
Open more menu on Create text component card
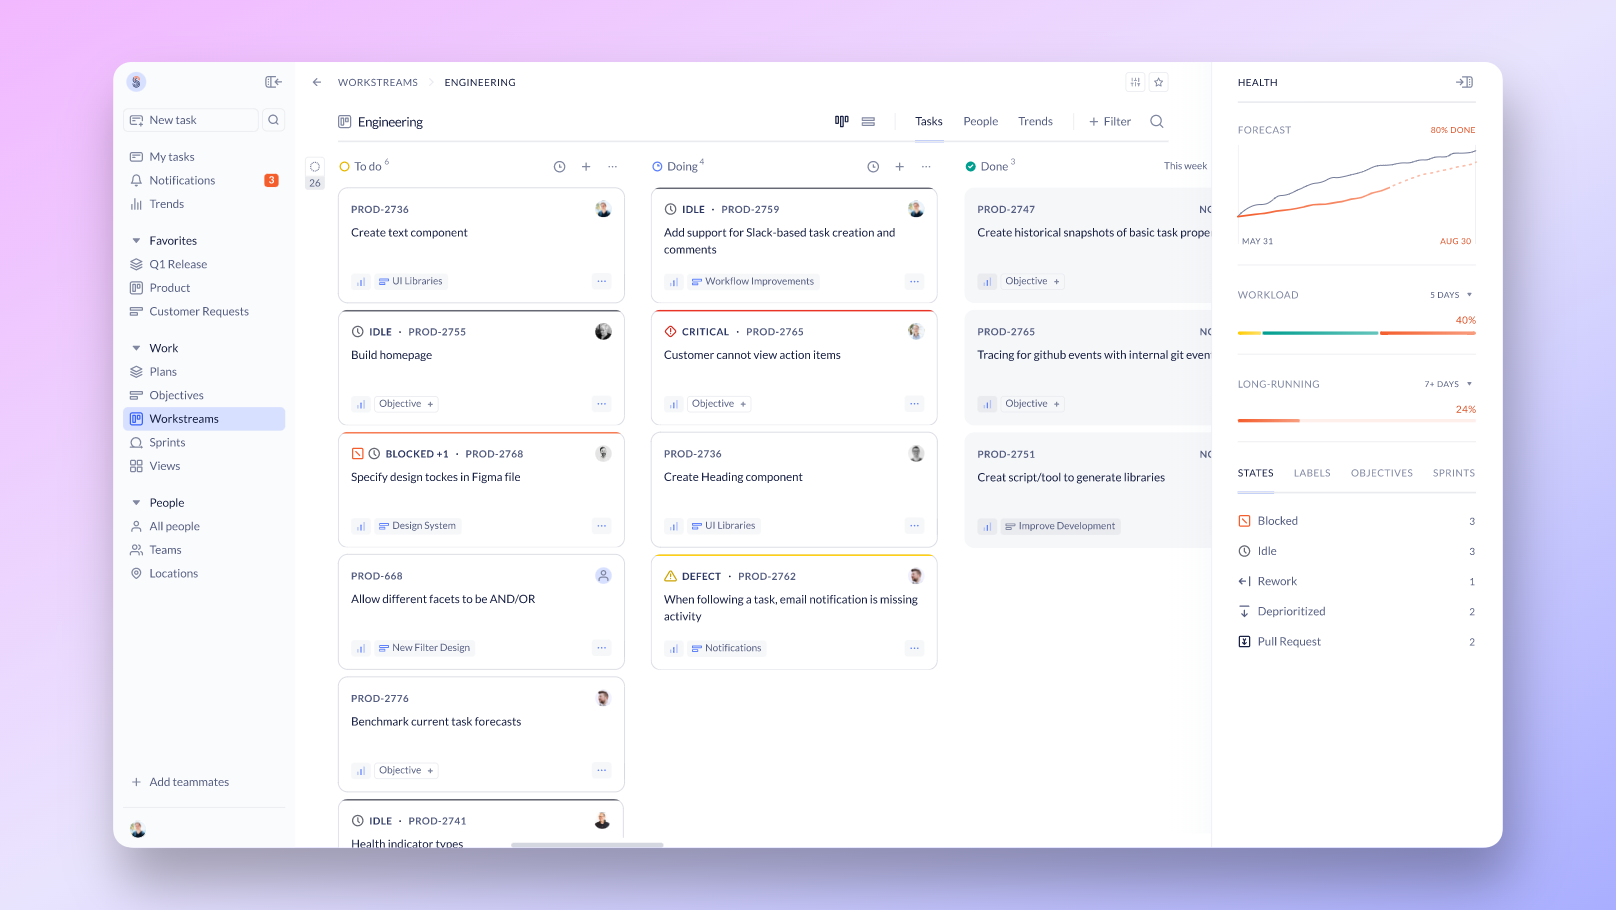pos(602,281)
